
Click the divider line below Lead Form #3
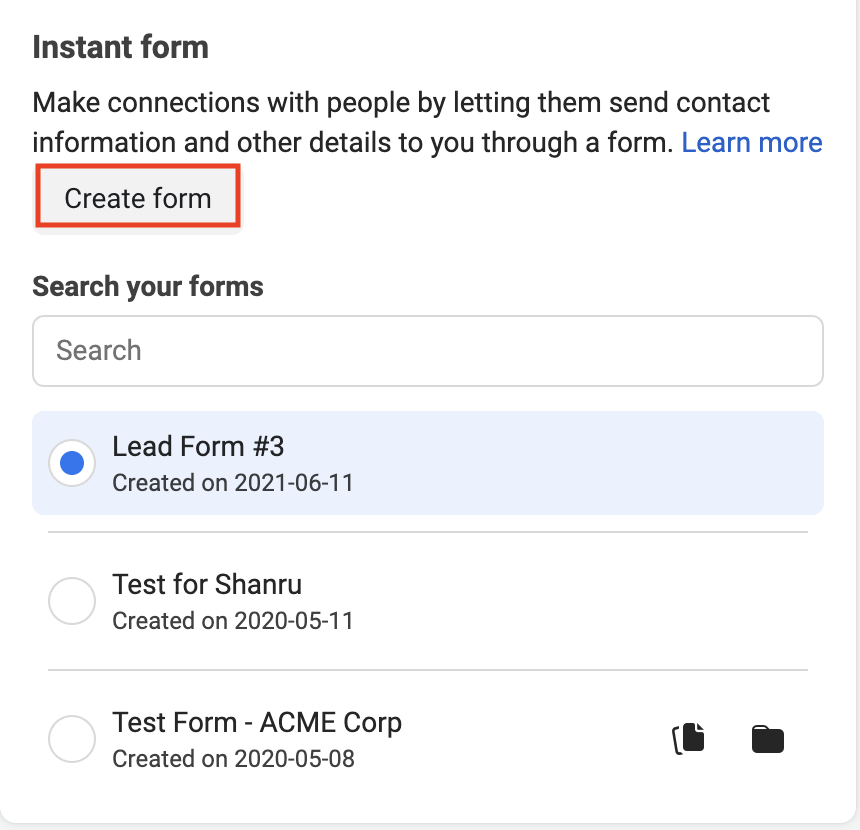click(428, 532)
